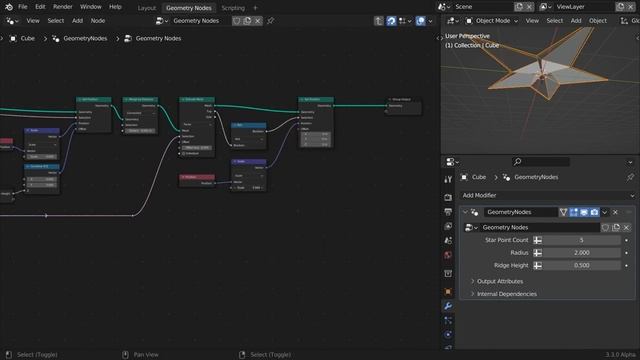Open the Object properties tab
640x360 pixels.
point(448,292)
